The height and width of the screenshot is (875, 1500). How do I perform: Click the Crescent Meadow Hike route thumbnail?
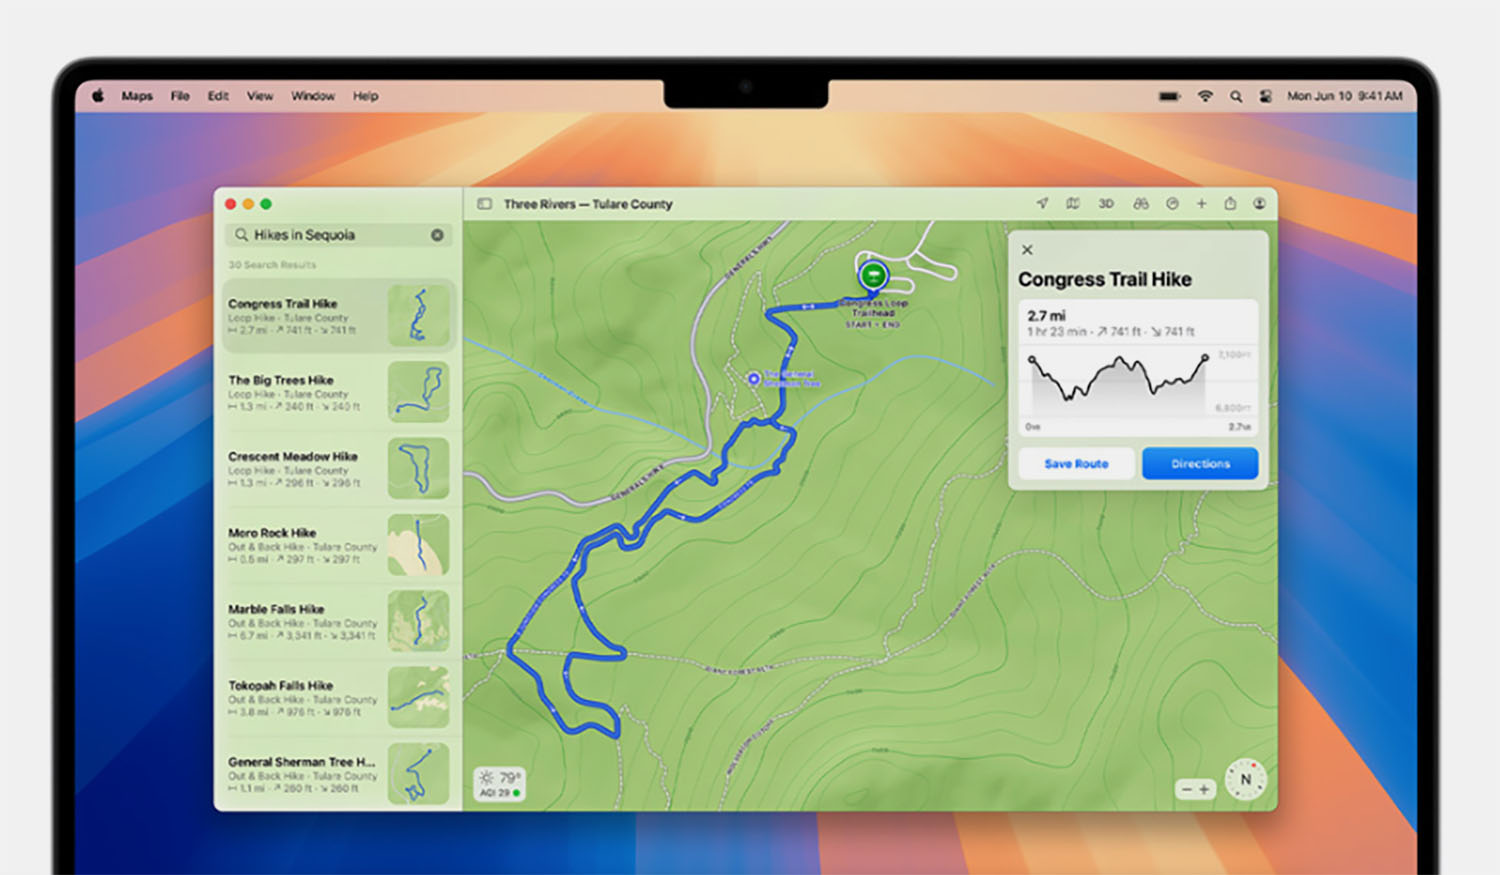[x=418, y=468]
